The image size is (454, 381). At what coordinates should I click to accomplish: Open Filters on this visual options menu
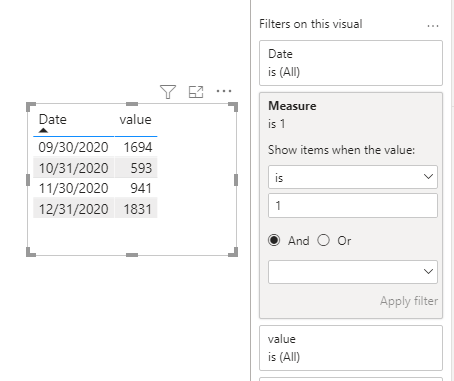click(x=433, y=26)
